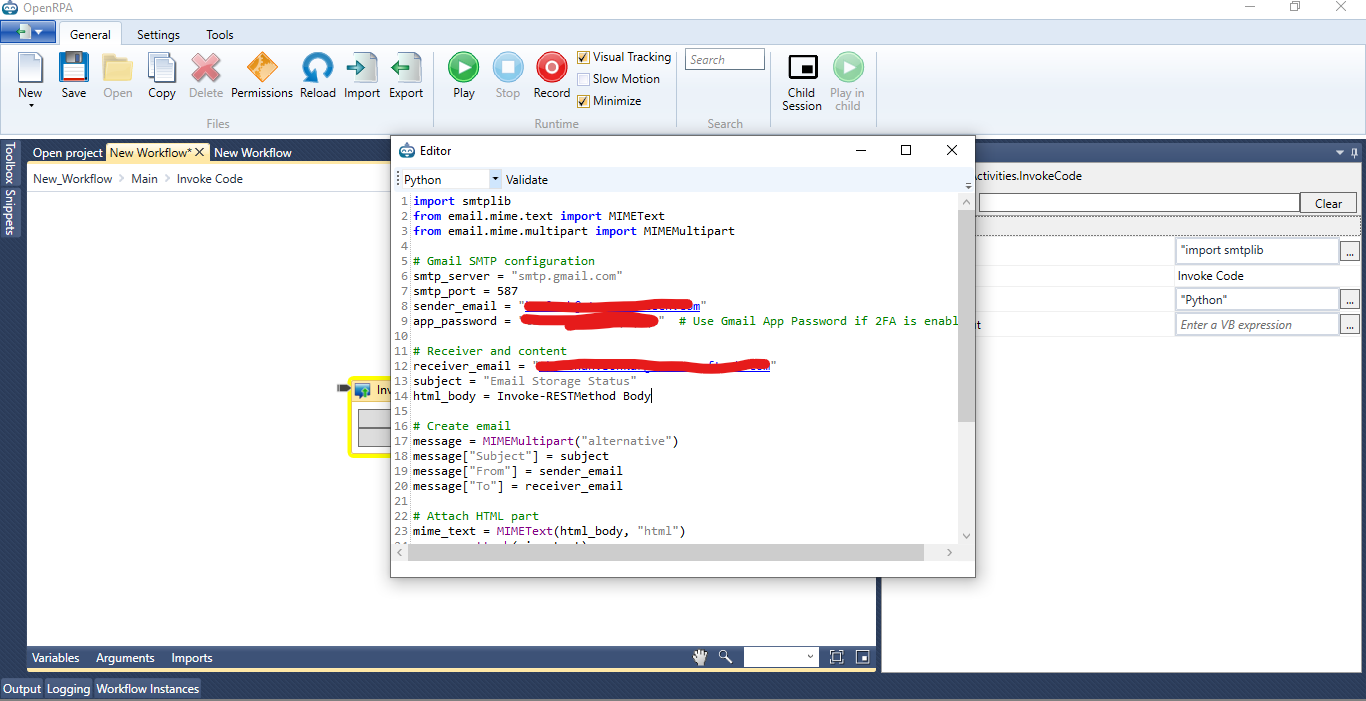The image size is (1366, 701).
Task: Click the Editor vertical scrollbar thumb
Action: pyautogui.click(x=965, y=315)
